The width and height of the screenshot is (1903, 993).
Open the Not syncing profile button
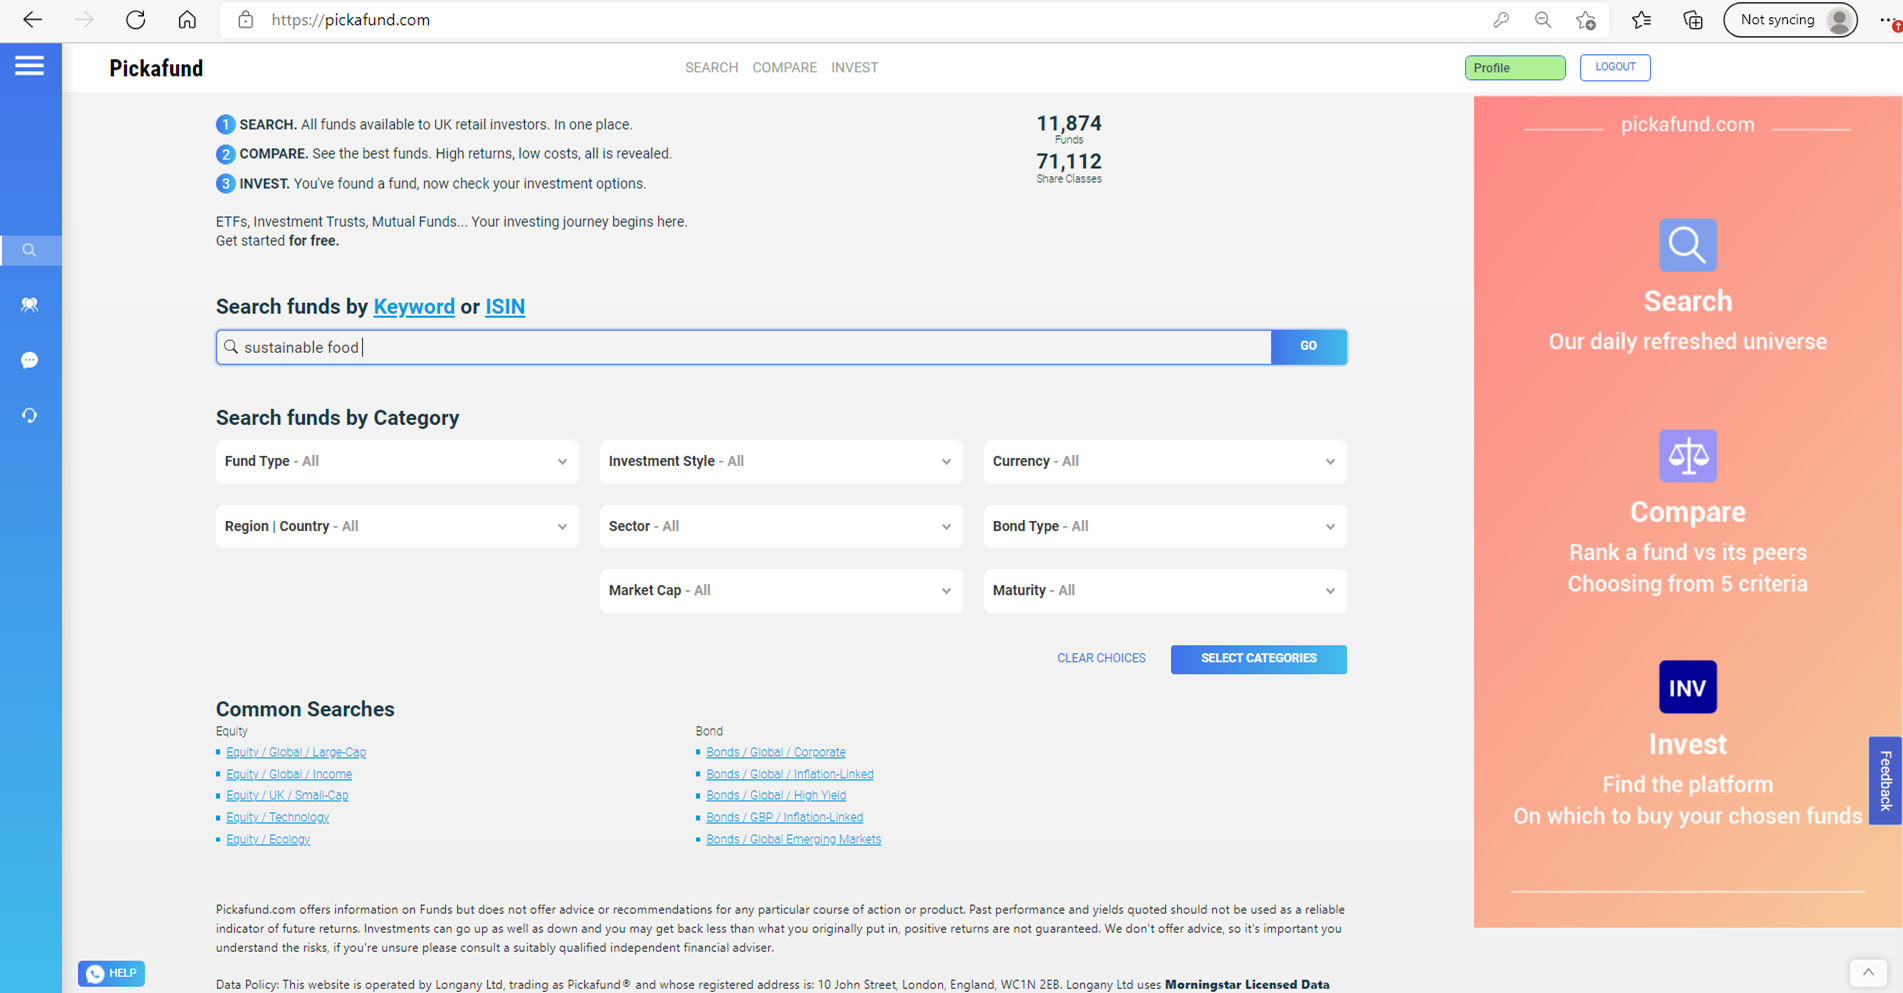point(1790,20)
